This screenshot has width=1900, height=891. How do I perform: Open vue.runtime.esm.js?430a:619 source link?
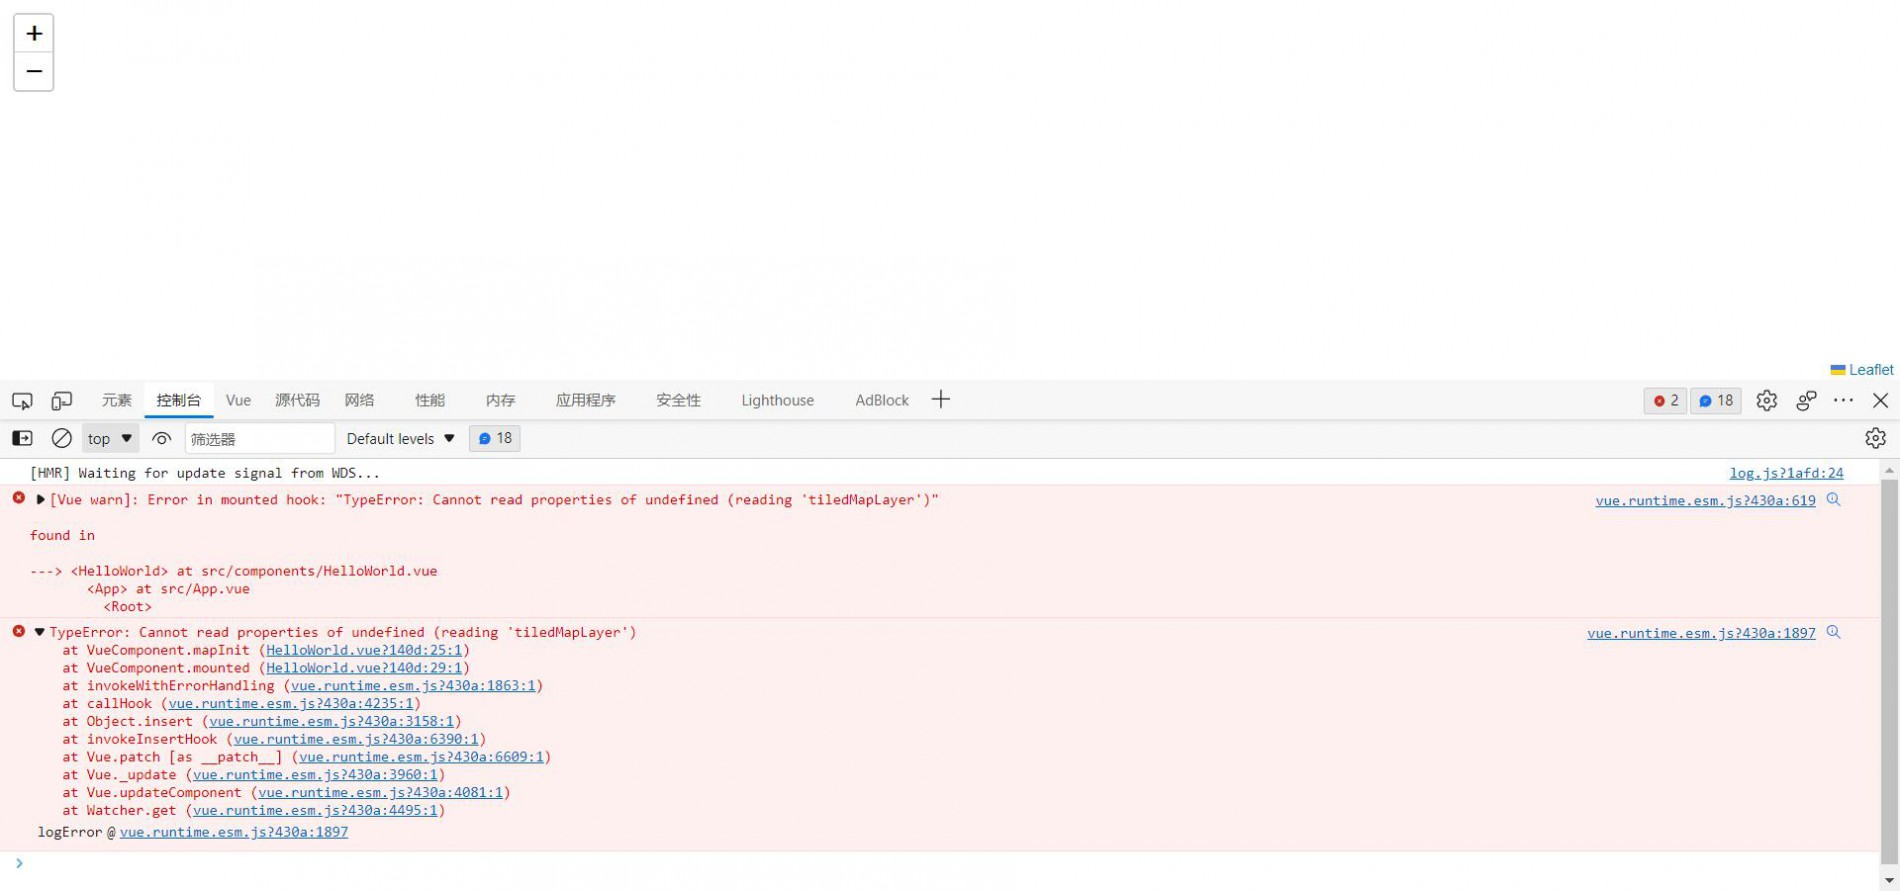click(x=1705, y=500)
